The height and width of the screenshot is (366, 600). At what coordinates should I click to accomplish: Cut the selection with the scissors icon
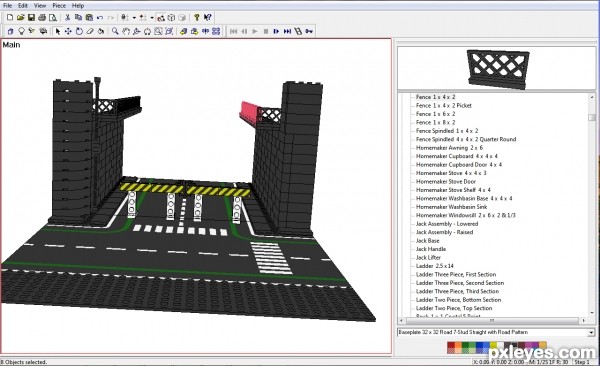pos(67,17)
